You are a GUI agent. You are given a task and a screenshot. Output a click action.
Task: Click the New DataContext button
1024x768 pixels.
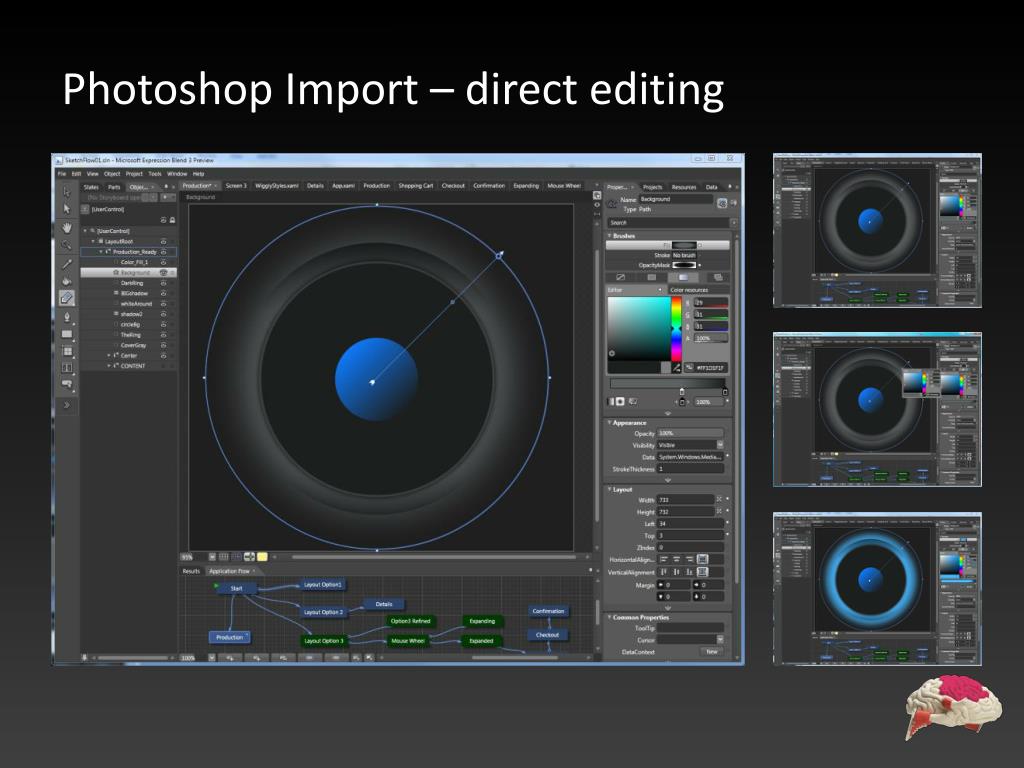click(712, 652)
